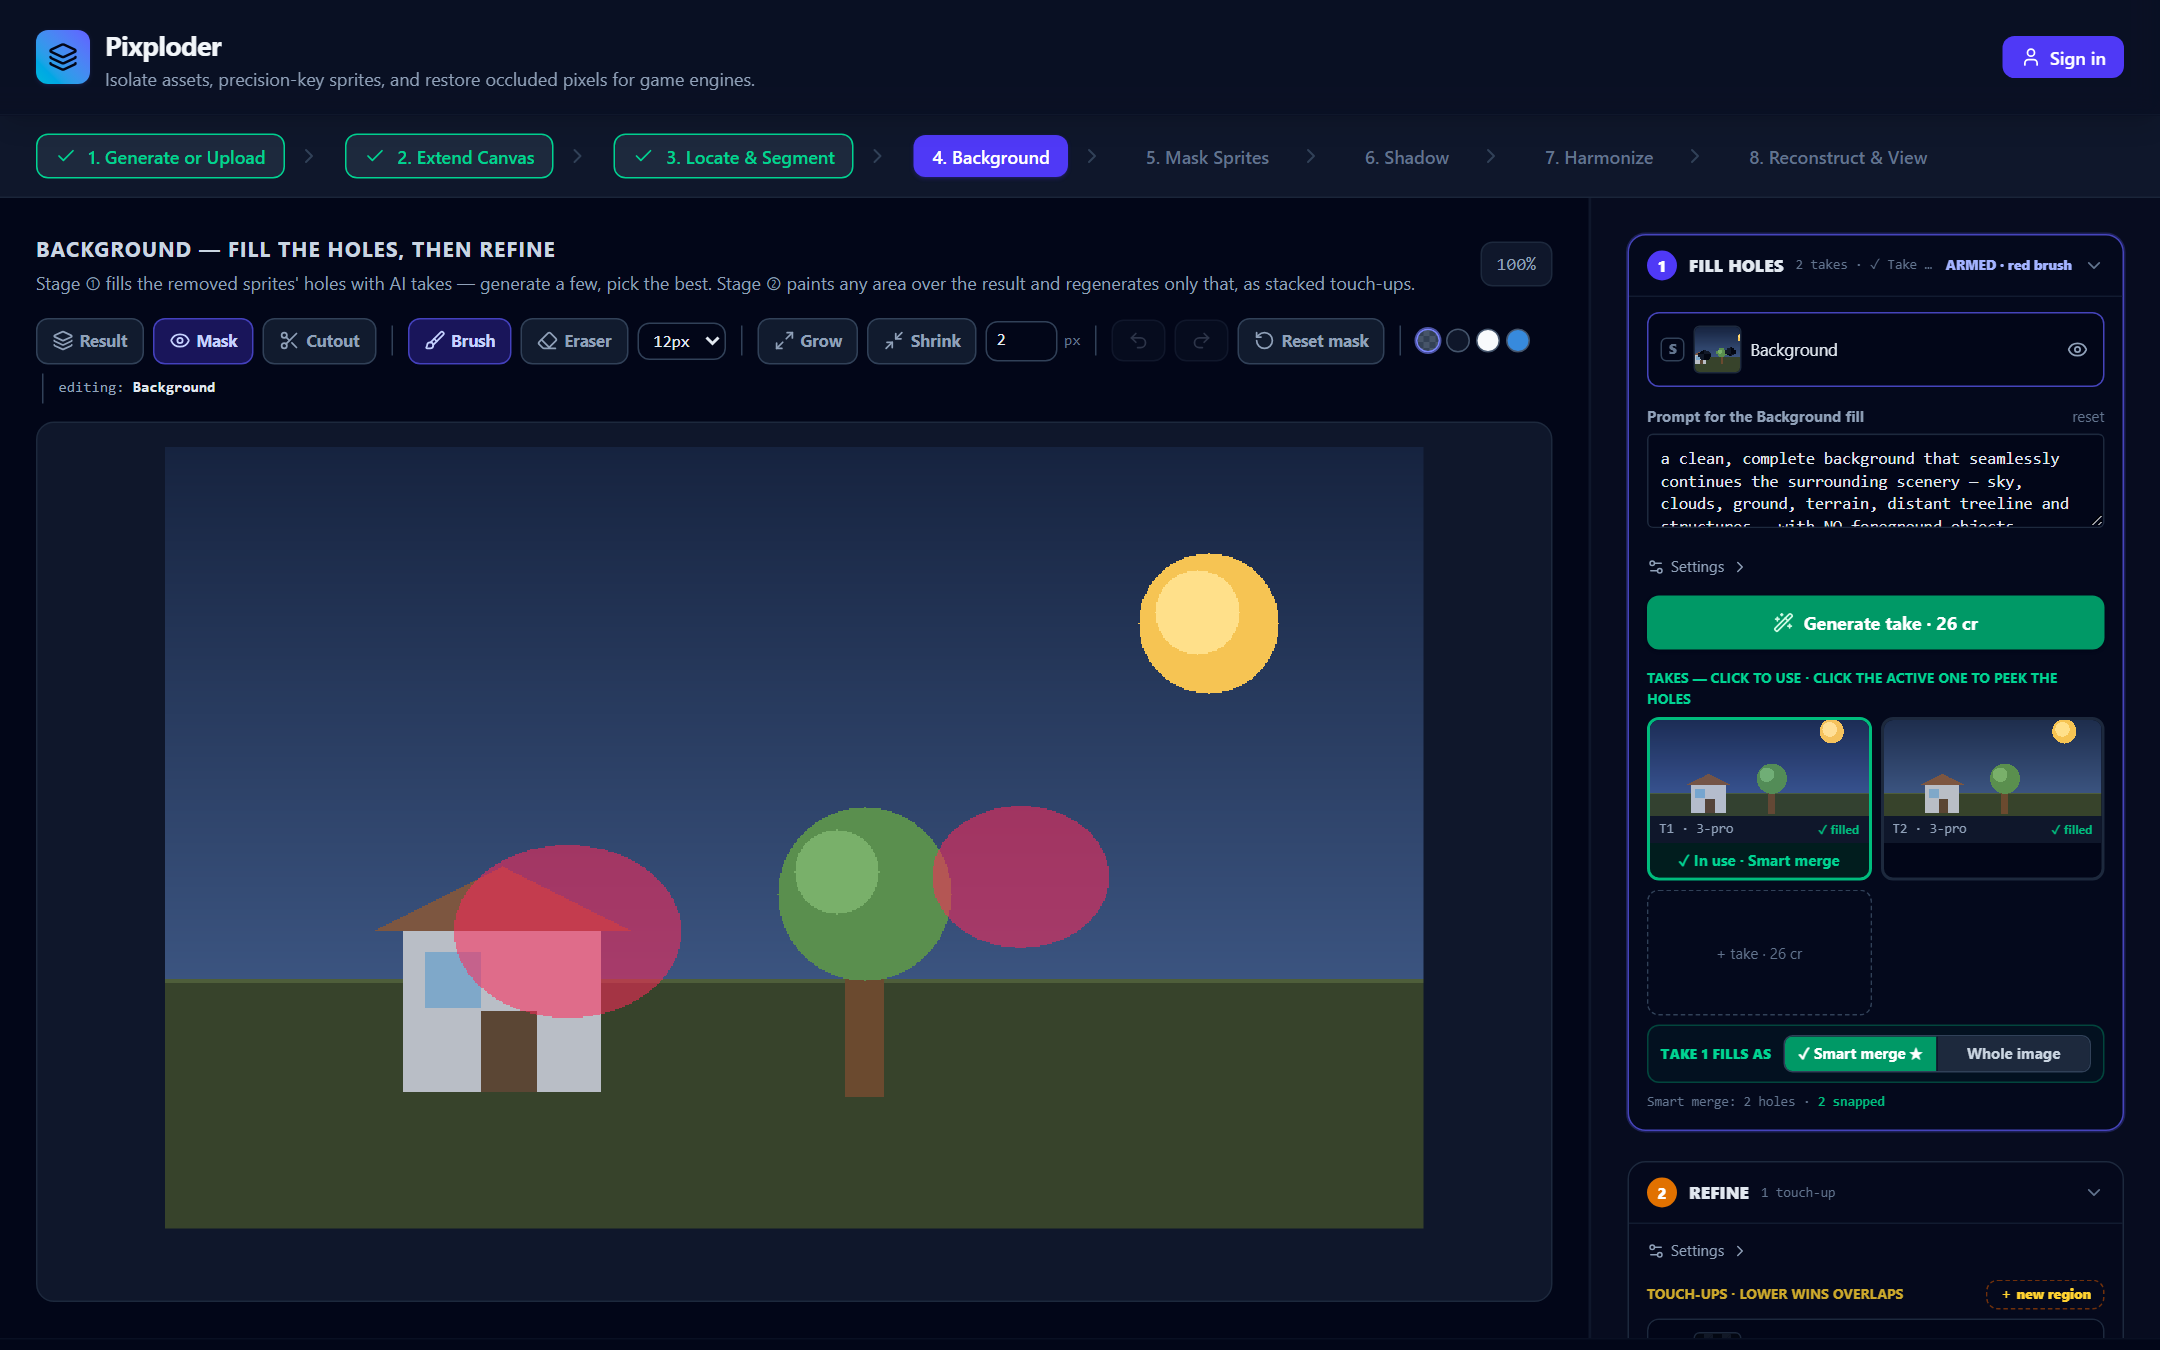Go to step 6 Shadow
The height and width of the screenshot is (1350, 2160).
(1406, 157)
